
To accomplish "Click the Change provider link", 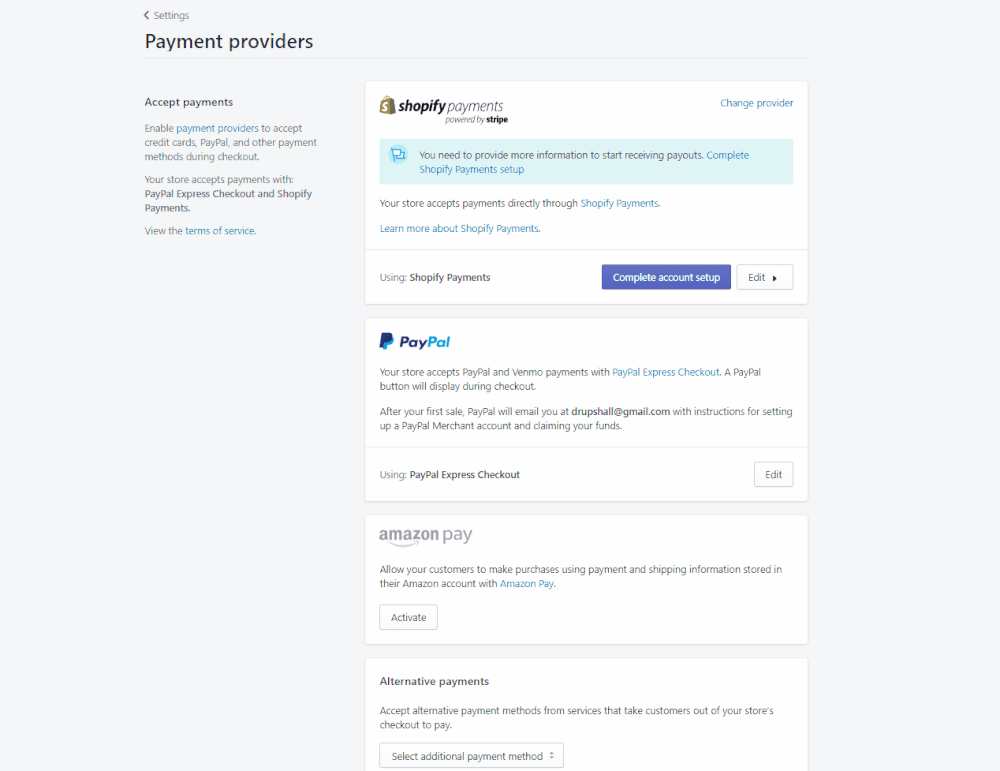I will [756, 103].
